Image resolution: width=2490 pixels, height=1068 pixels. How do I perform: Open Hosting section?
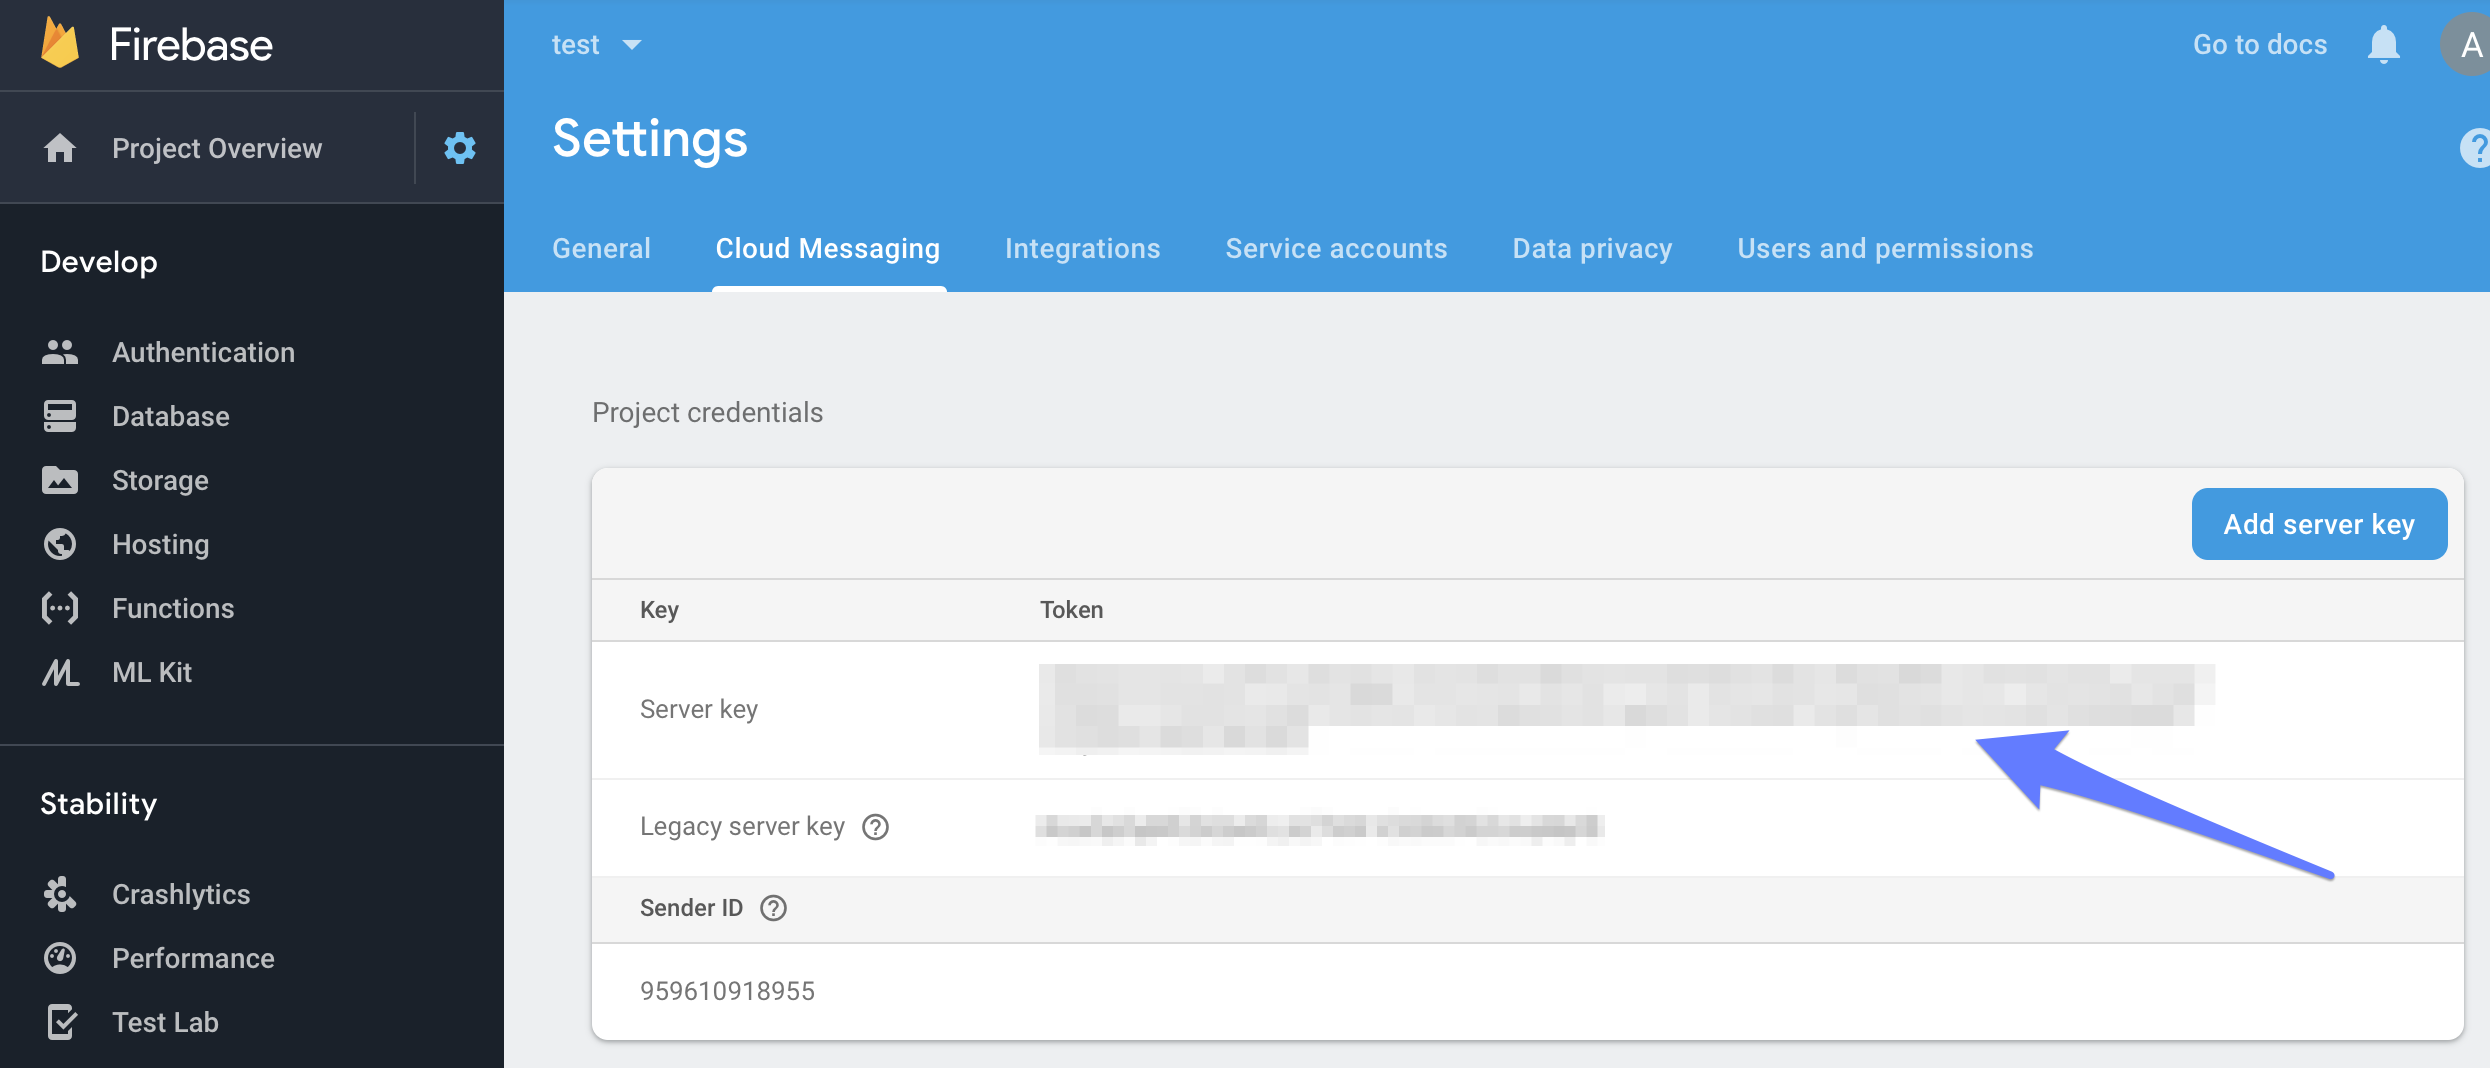(161, 544)
